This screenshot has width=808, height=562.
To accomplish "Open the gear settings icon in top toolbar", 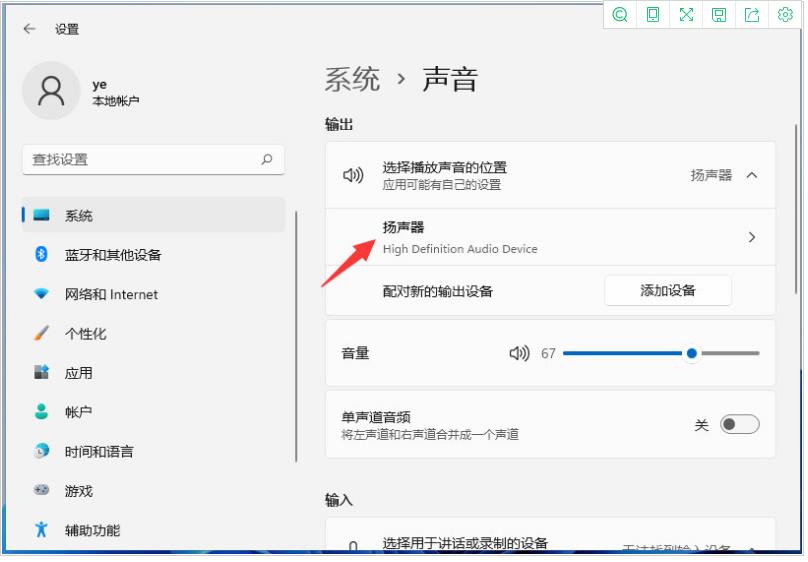I will [x=785, y=14].
